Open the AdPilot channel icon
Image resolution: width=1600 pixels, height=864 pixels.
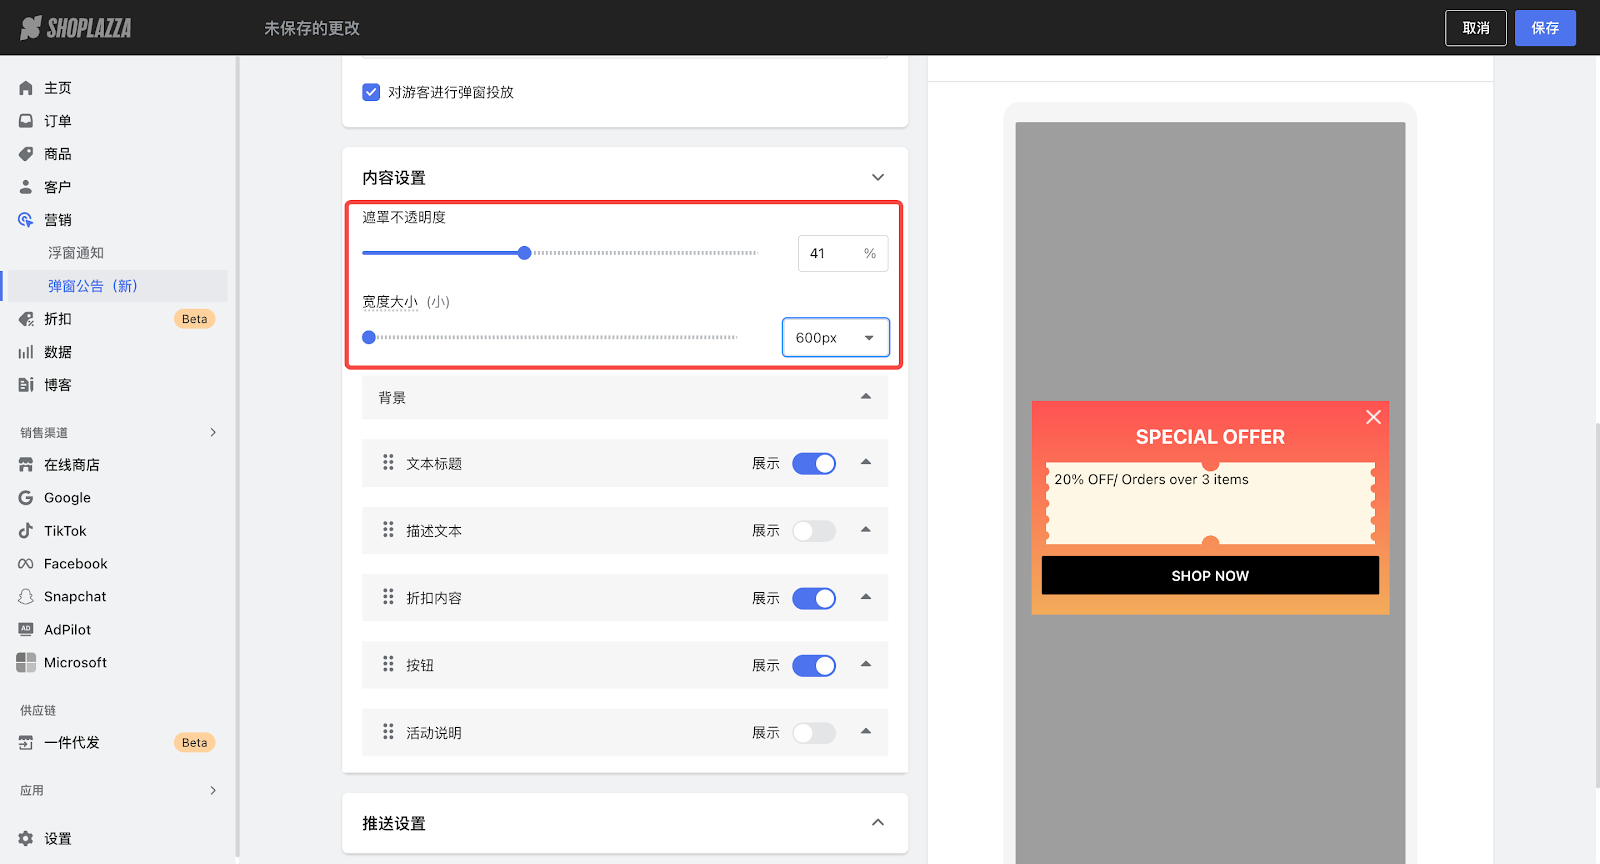[x=26, y=630]
